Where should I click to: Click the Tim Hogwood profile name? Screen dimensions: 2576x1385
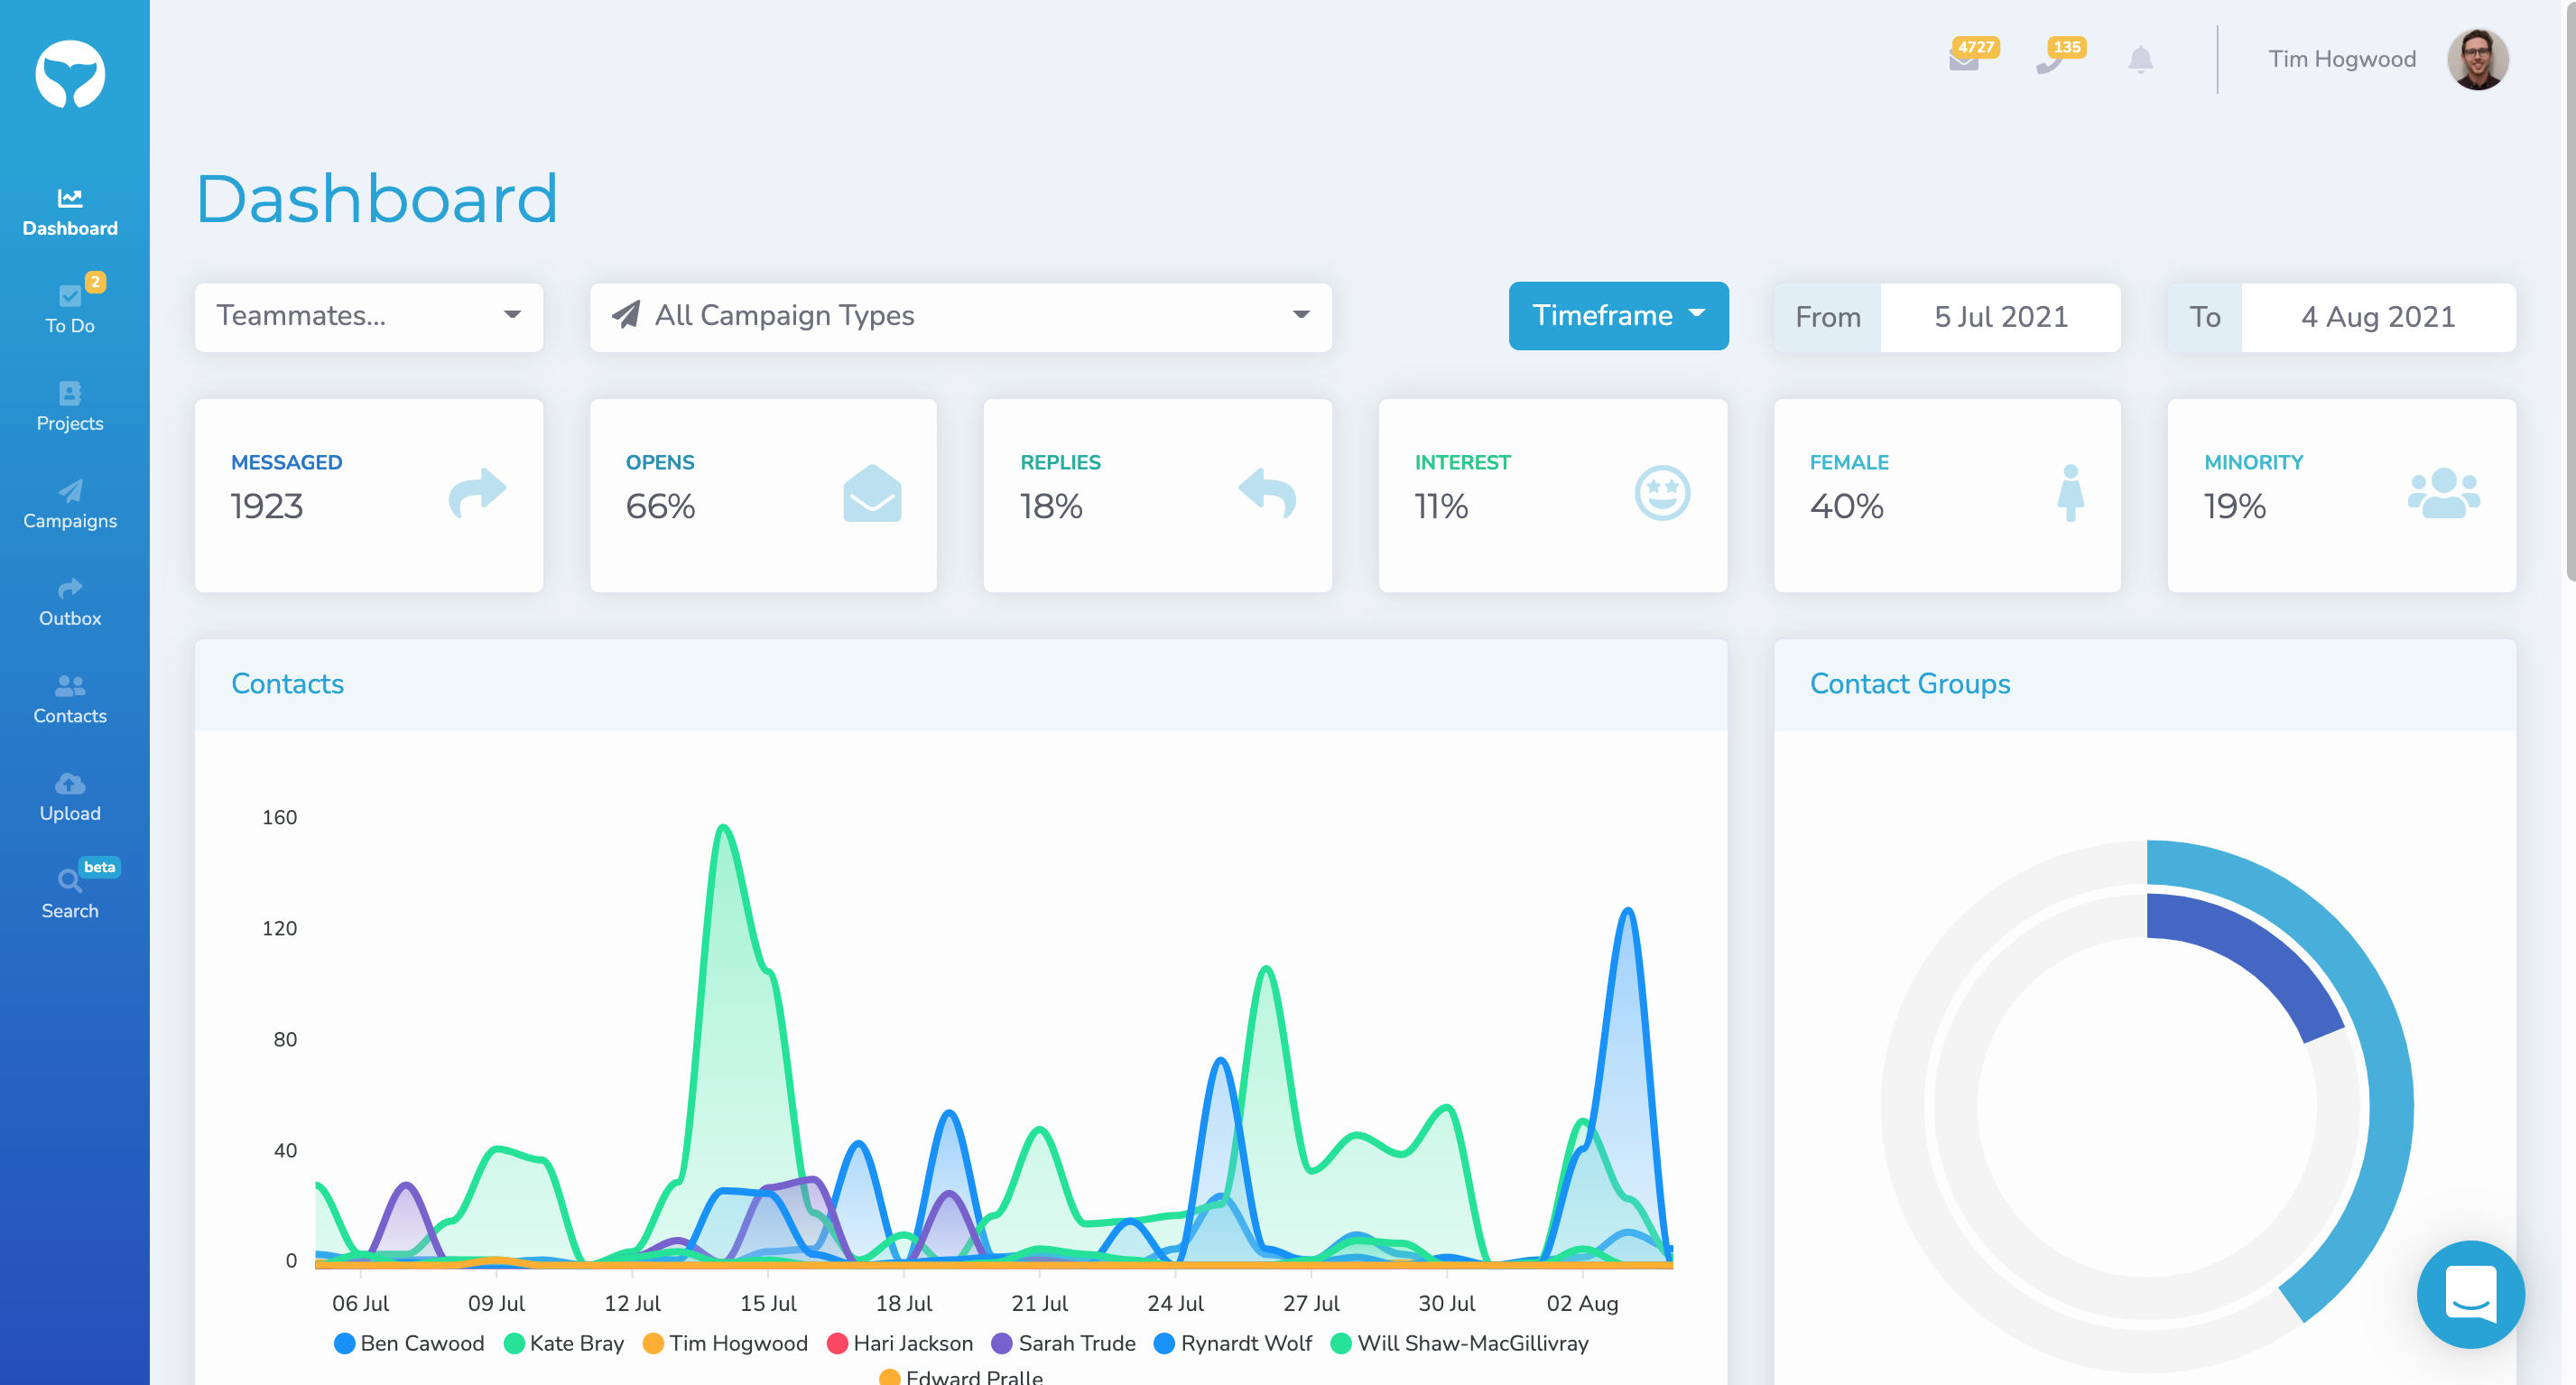click(x=2341, y=60)
